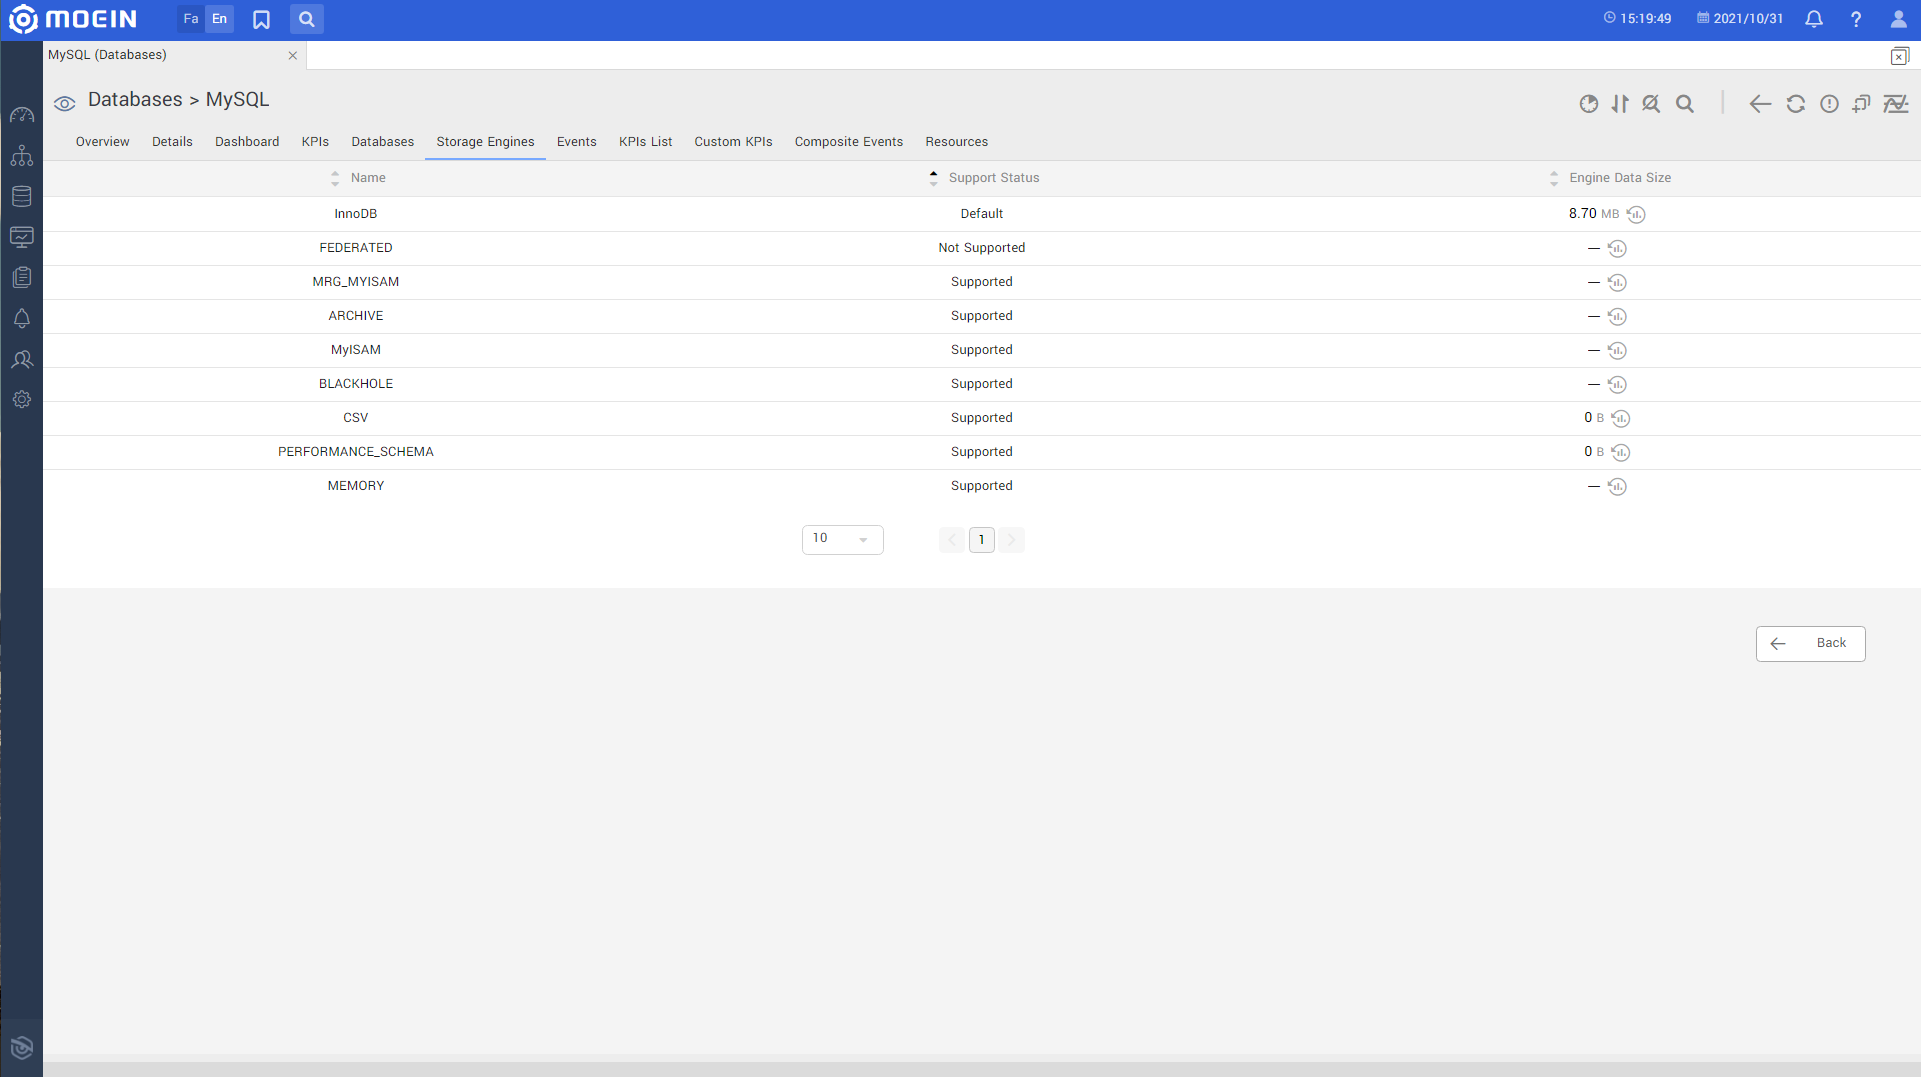Go to previous page arrow

952,540
